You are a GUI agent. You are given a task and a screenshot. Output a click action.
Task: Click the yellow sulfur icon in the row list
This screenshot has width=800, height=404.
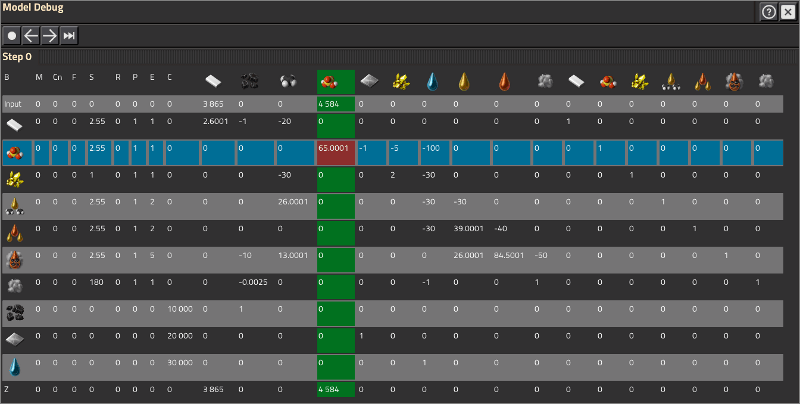(x=15, y=180)
